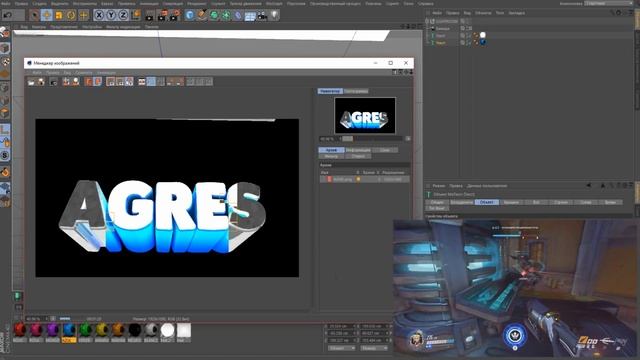640x360 pixels.
Task: Activate the Rotate tool in main toolbar
Action: 71,15
